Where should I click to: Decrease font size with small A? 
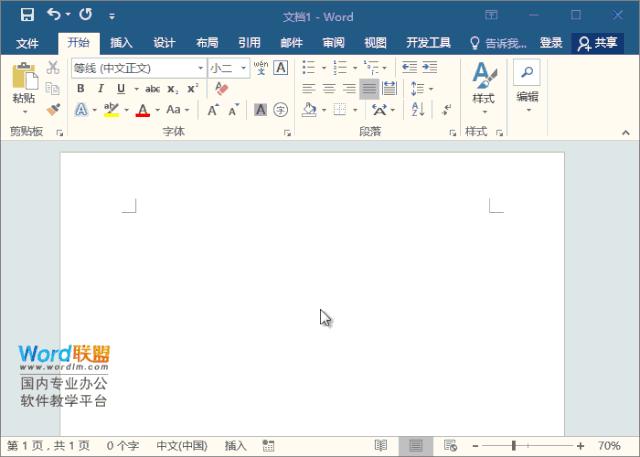pos(233,110)
